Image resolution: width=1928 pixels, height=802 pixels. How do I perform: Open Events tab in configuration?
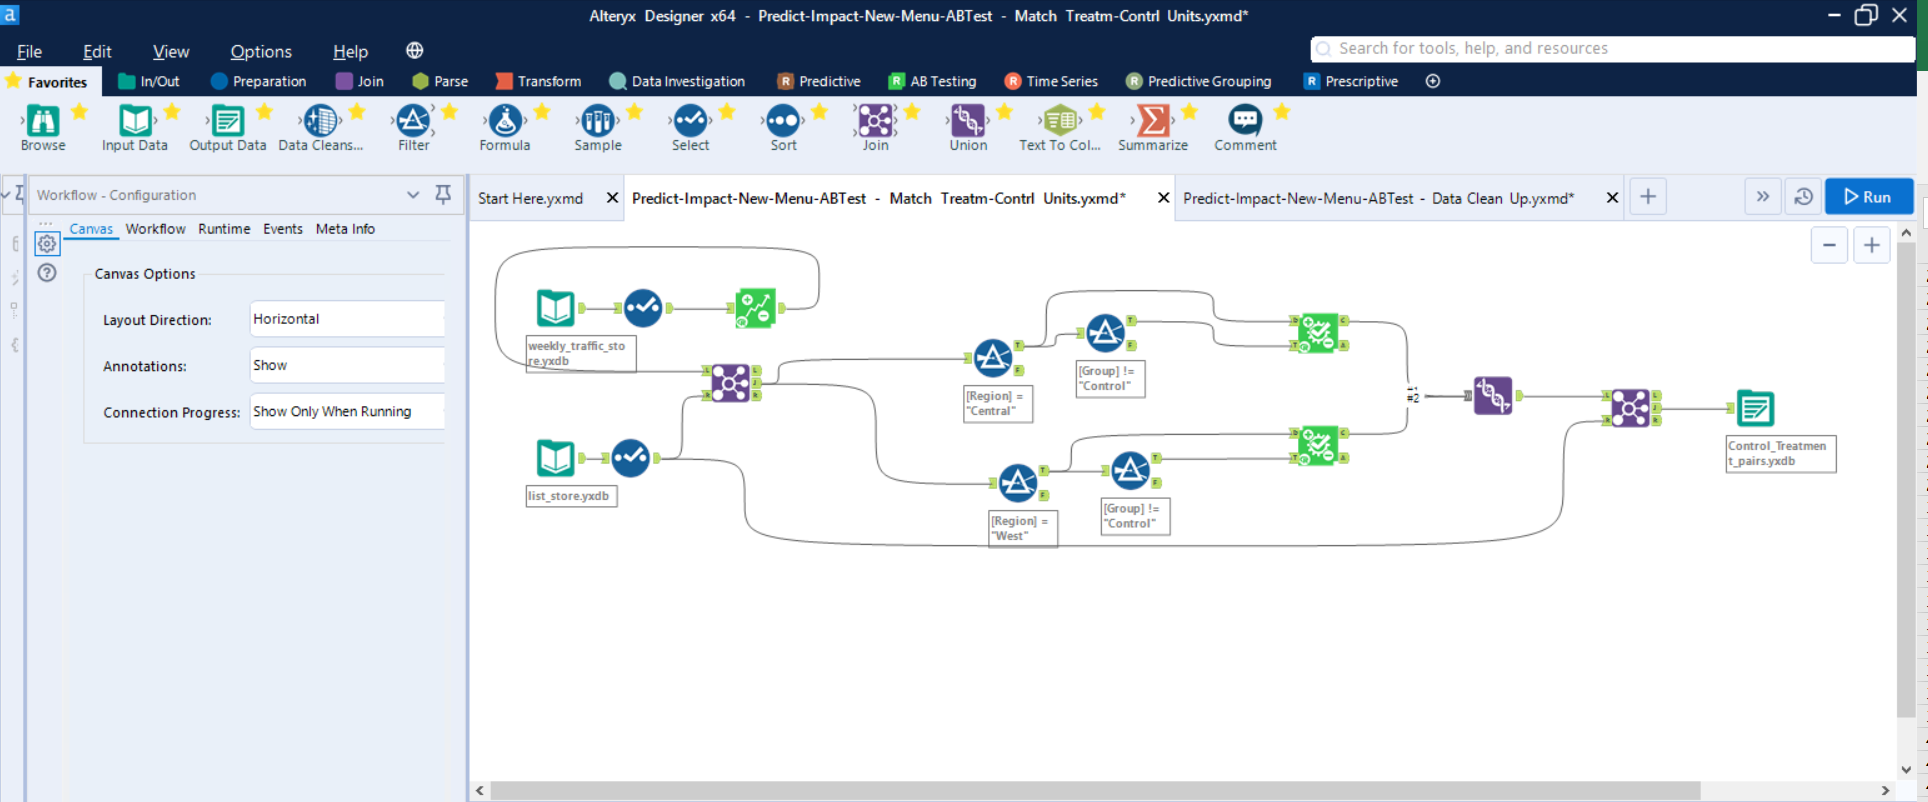click(283, 229)
